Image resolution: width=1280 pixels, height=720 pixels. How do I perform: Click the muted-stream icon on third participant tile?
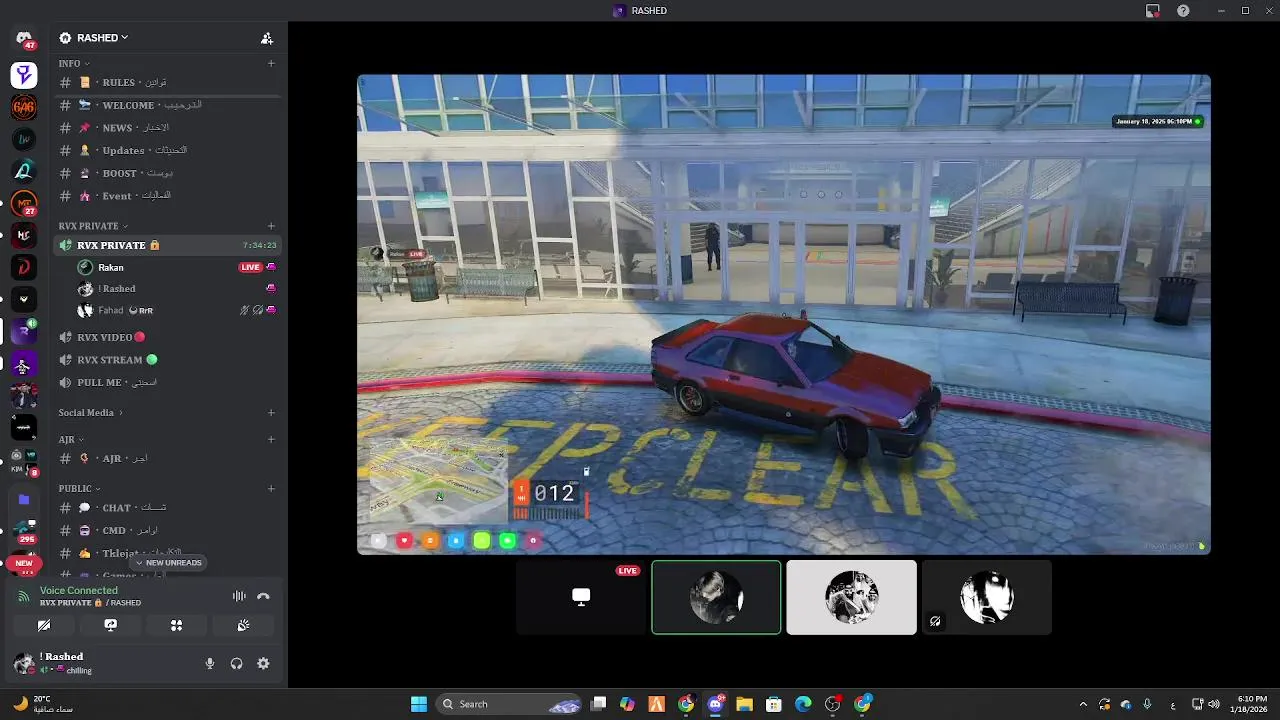(935, 621)
